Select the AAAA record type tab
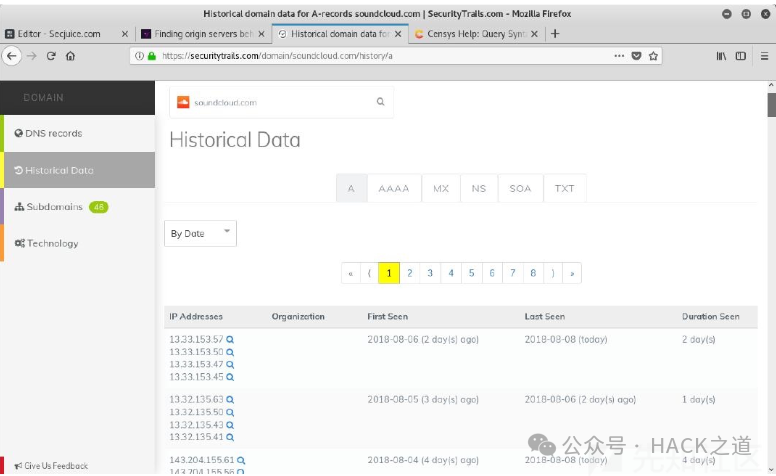Image resolution: width=776 pixels, height=476 pixels. [394, 188]
